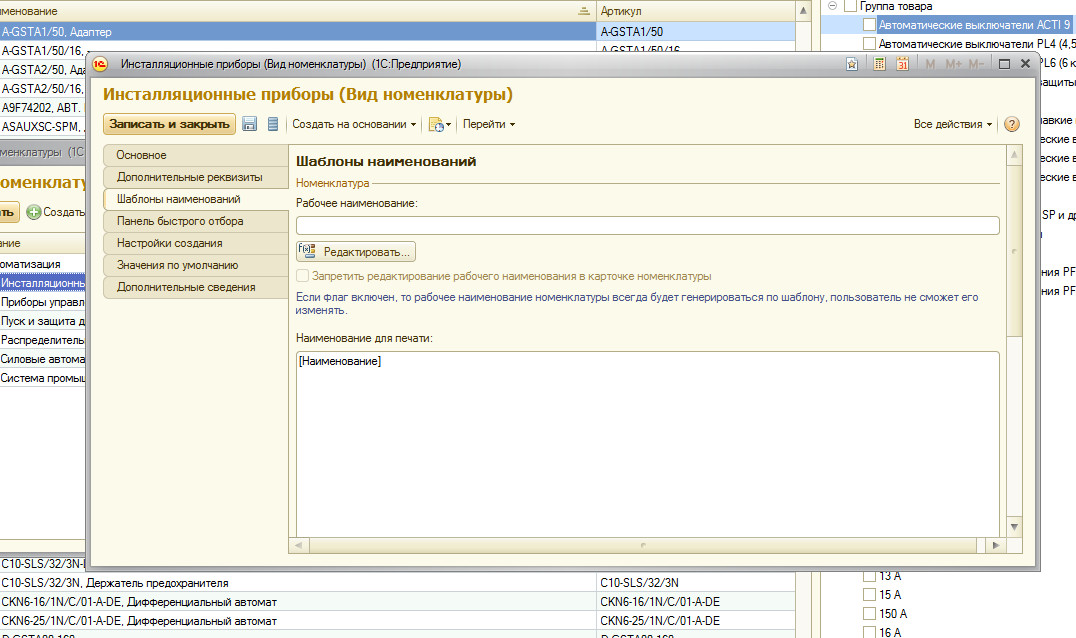Open help with the question mark icon

click(x=1011, y=124)
